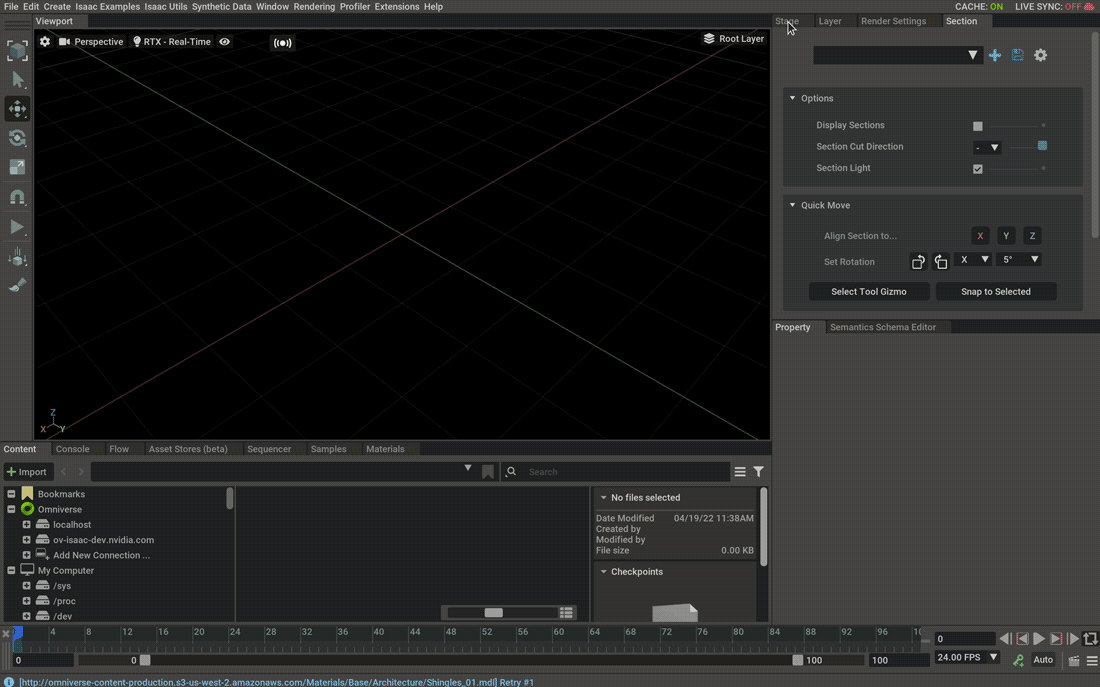Save section using the blue disk icon
1100x687 pixels.
pyautogui.click(x=1017, y=55)
